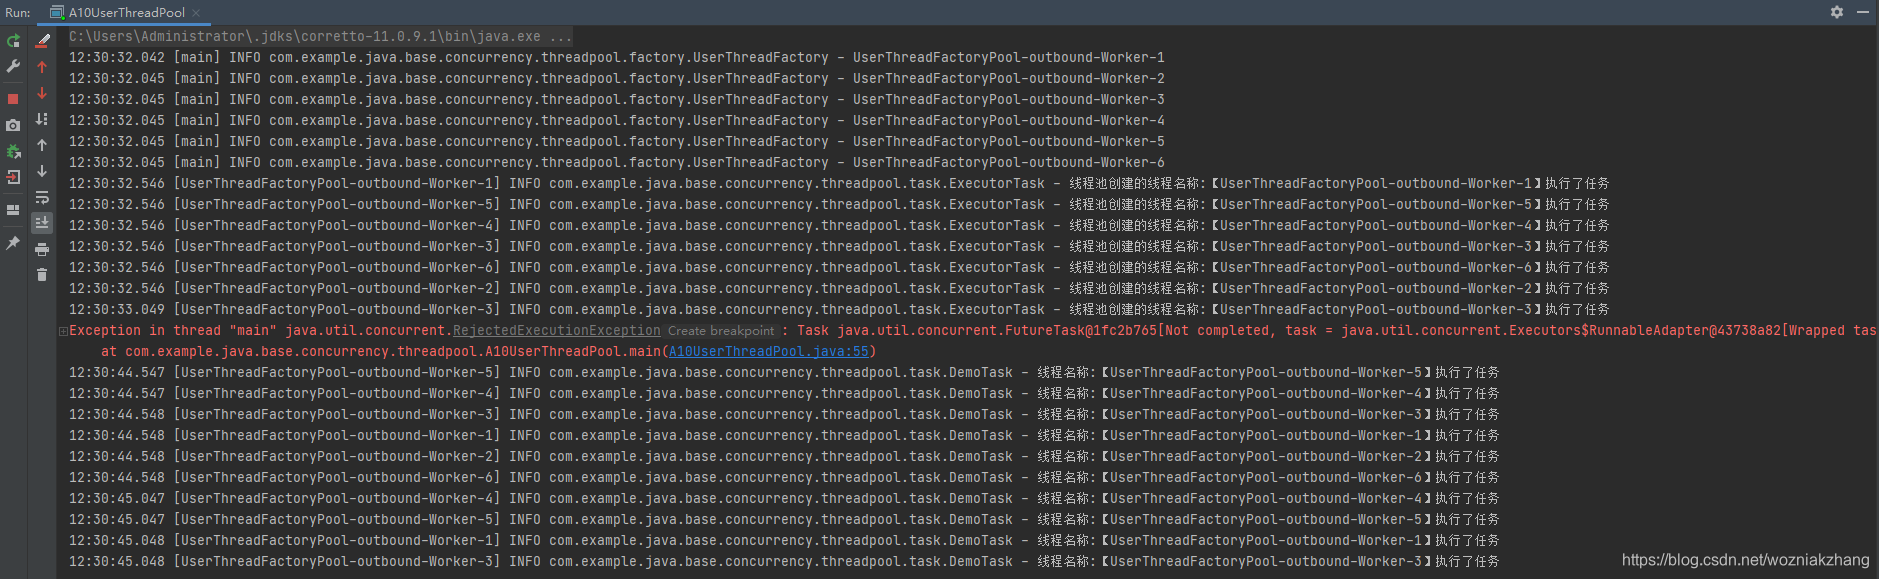Open run configuration wrench settings
The width and height of the screenshot is (1879, 579).
tap(13, 67)
